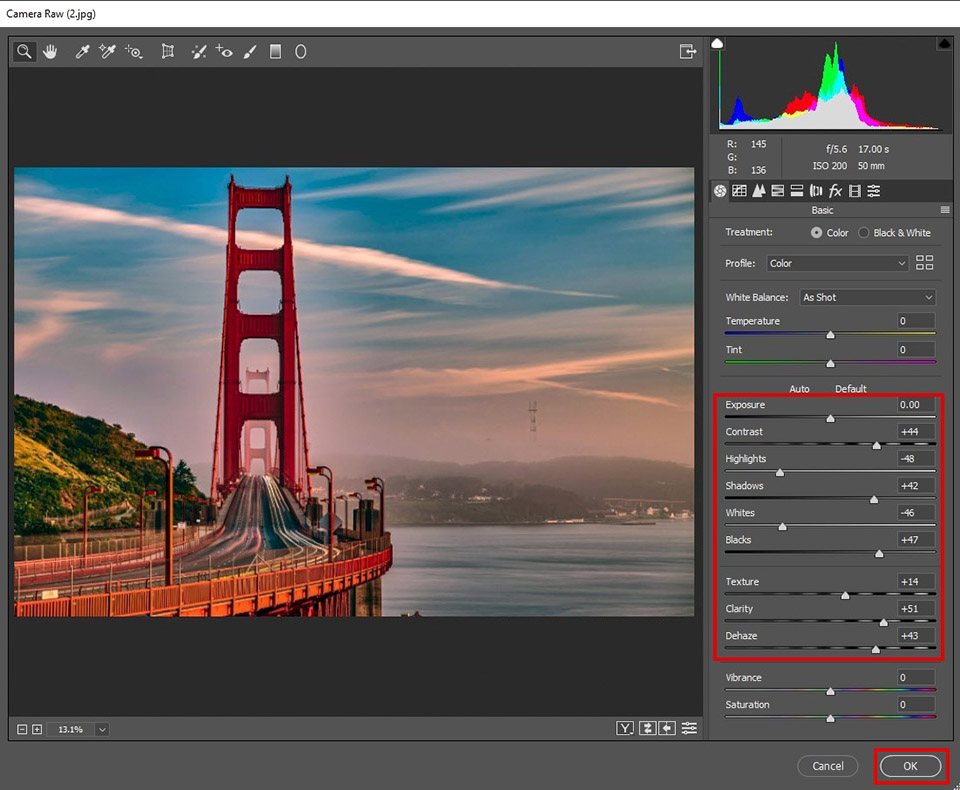
Task: Open the zoom level dropdown
Action: (x=101, y=729)
